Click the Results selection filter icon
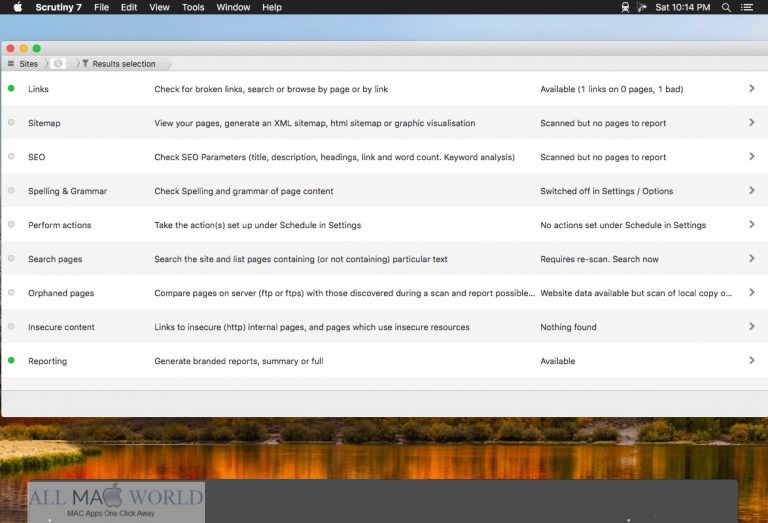The image size is (768, 523). point(85,64)
